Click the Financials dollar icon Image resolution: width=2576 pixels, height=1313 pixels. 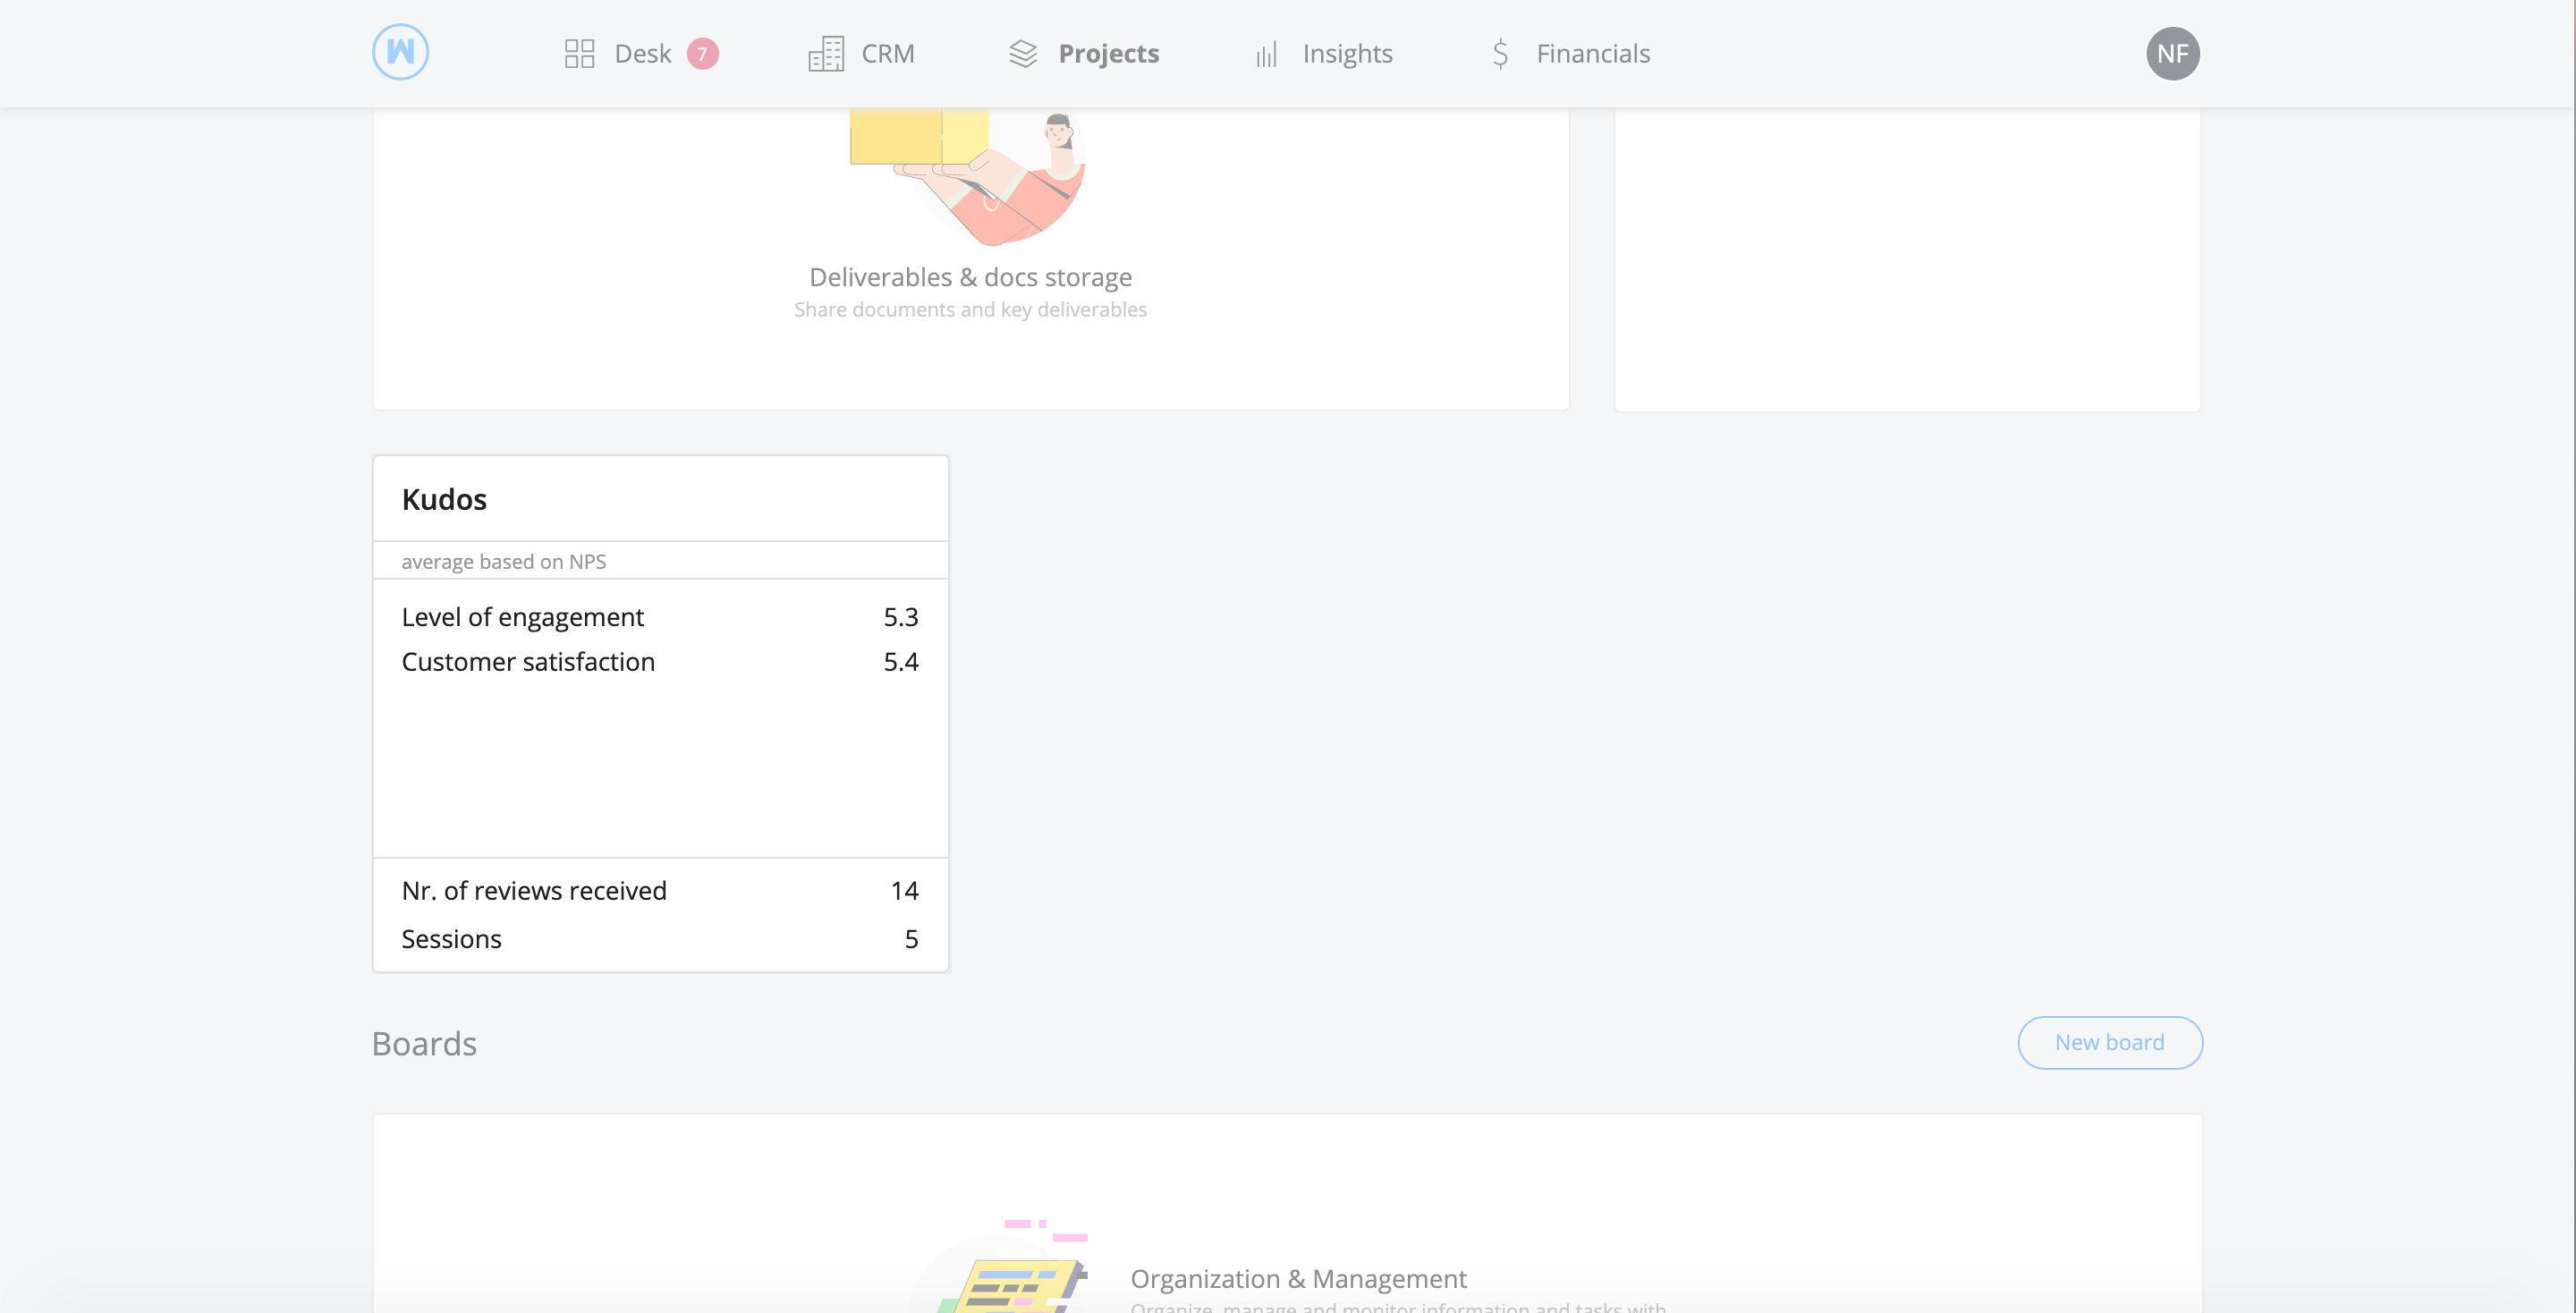1500,53
